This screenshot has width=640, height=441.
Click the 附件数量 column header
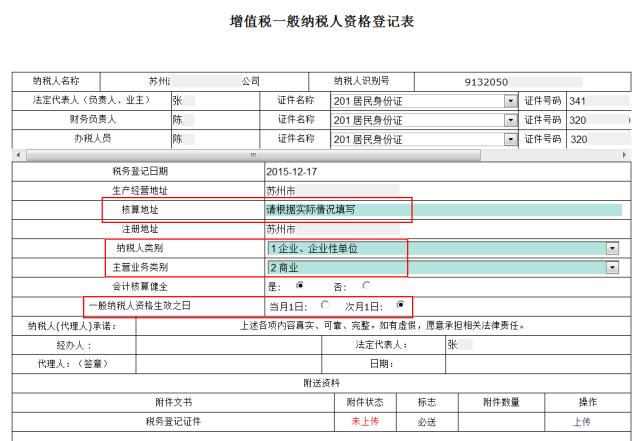point(501,402)
